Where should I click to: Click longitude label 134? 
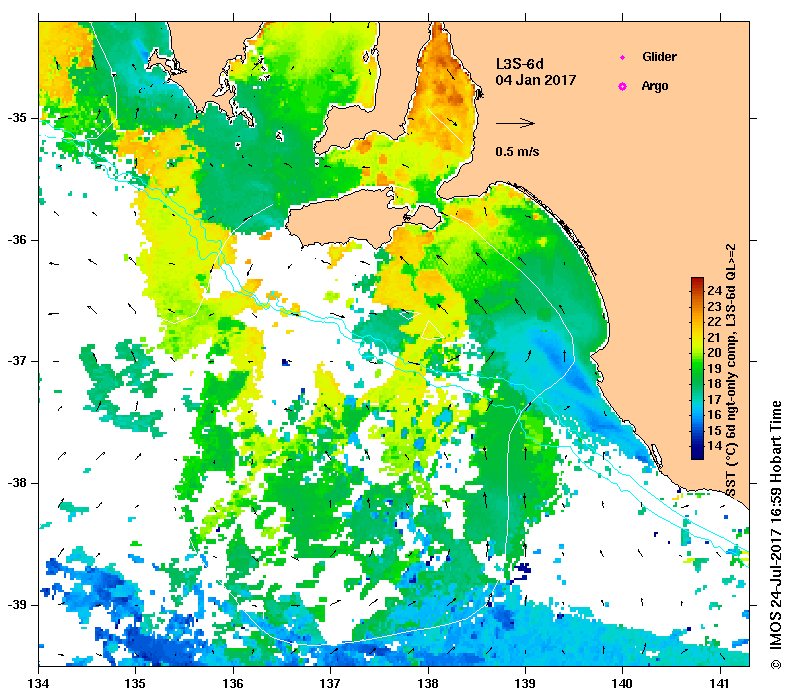(38, 684)
